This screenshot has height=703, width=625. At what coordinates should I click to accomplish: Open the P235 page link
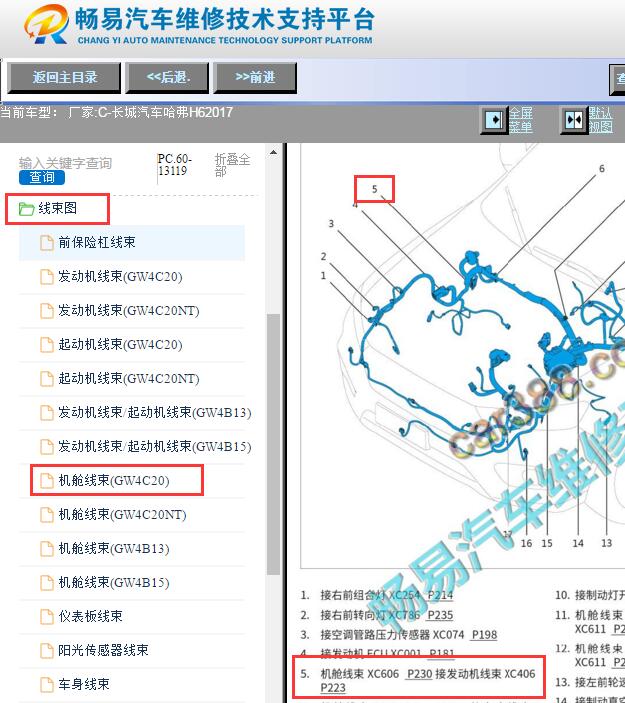440,615
